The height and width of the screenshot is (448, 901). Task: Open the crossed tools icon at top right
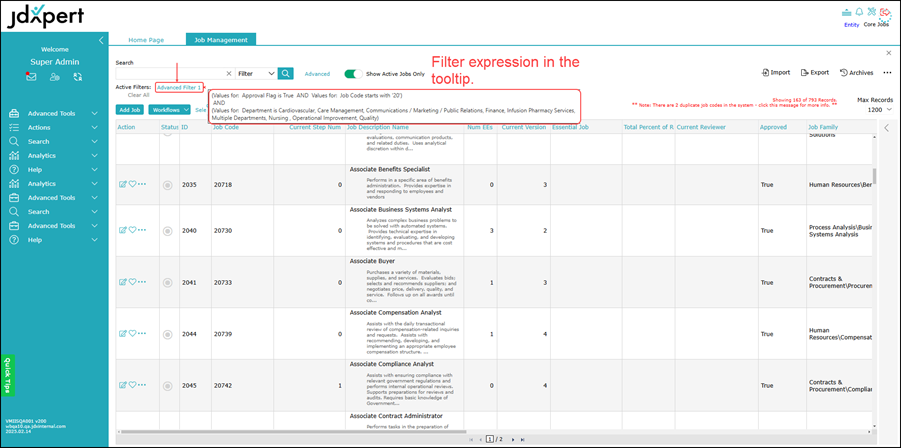pos(872,11)
